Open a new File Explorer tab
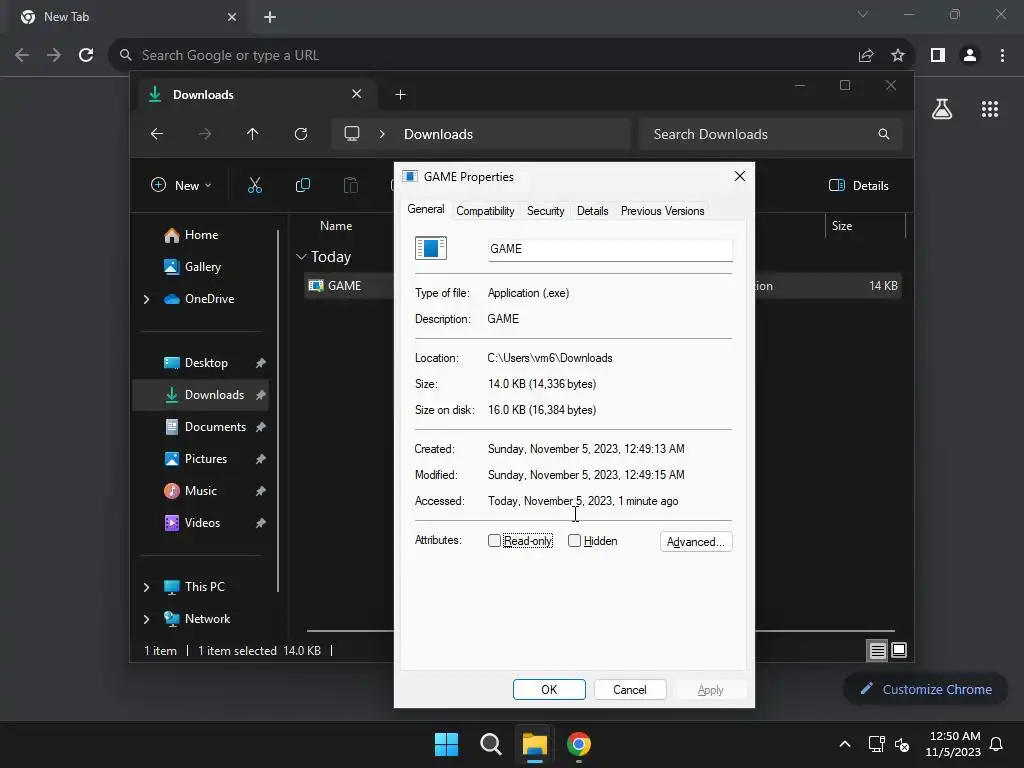The image size is (1024, 768). click(400, 95)
